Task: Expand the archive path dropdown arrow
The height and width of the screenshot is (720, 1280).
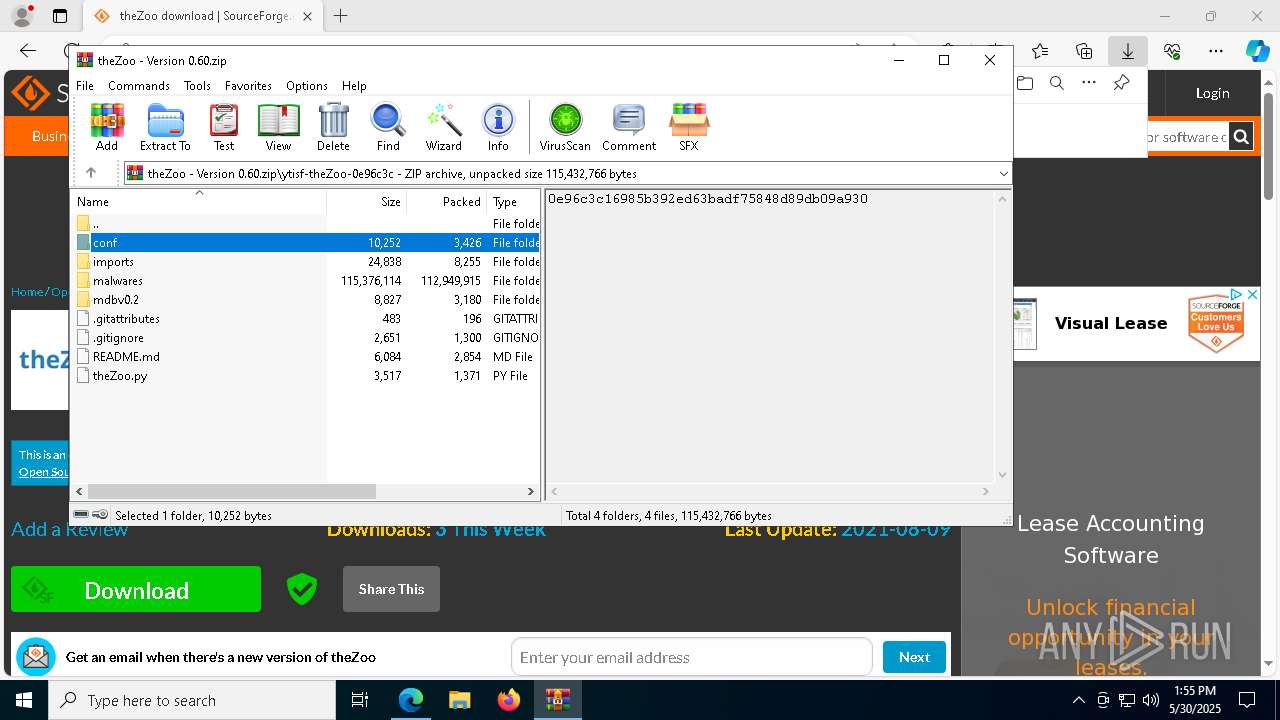Action: coord(1003,174)
